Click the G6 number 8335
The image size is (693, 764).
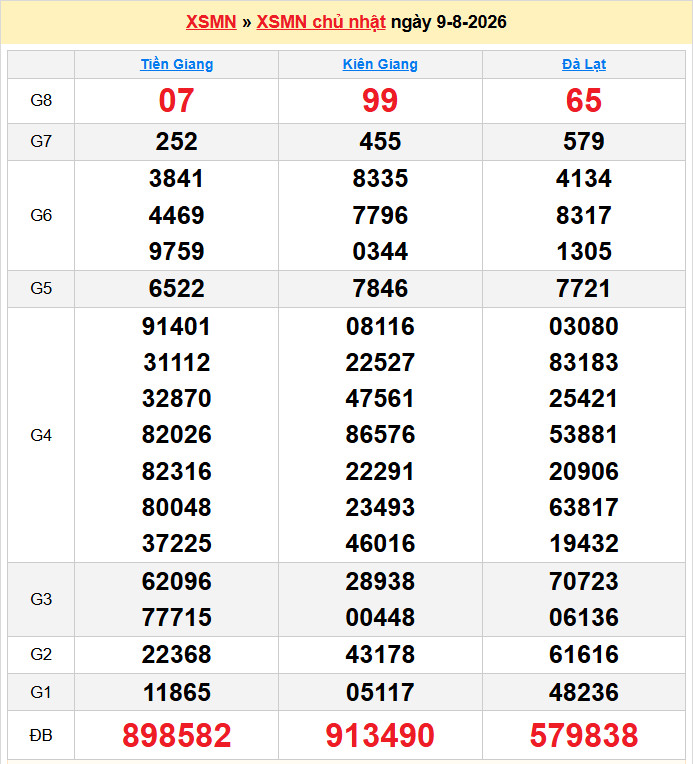point(380,178)
